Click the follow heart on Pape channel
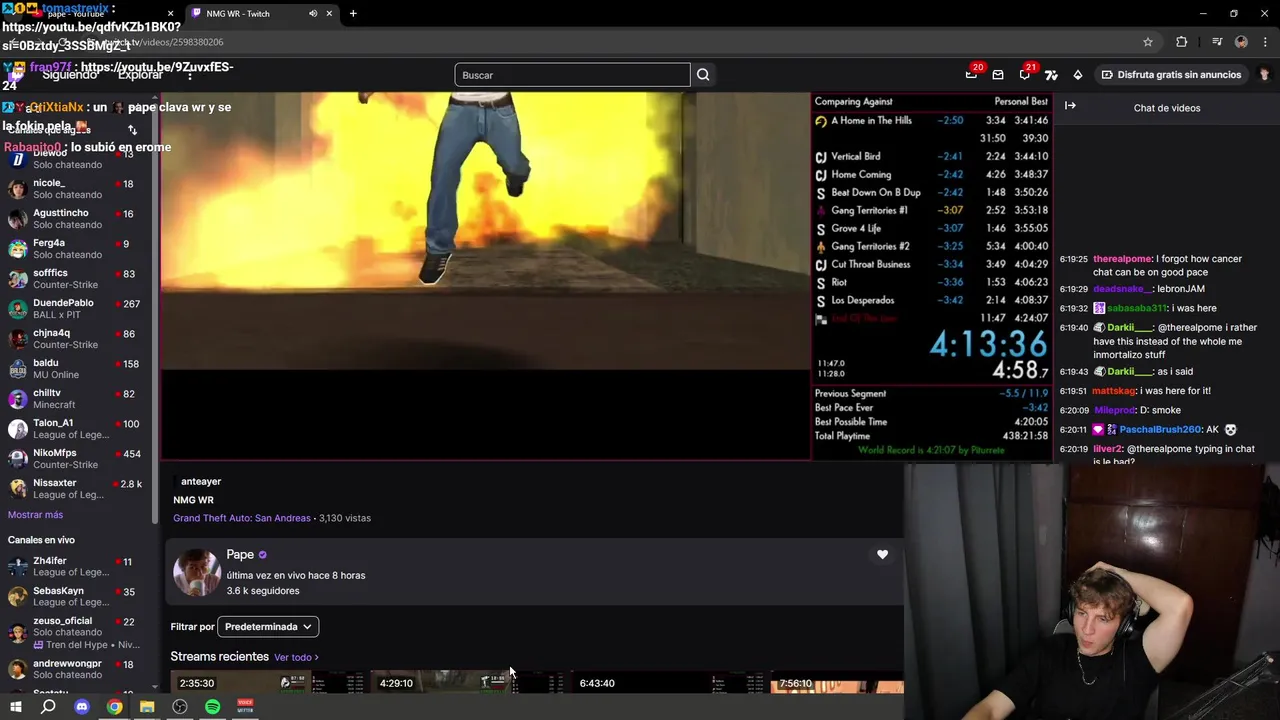Viewport: 1280px width, 720px height. tap(882, 555)
